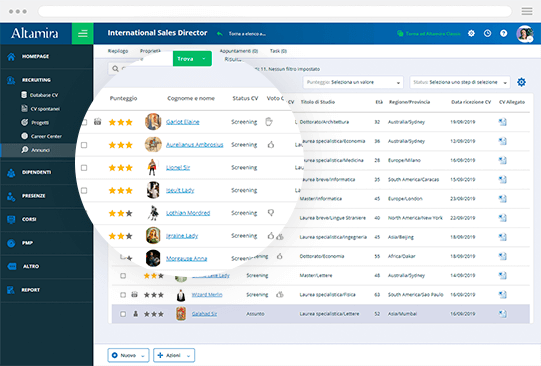541x366 pixels.
Task: Open user profile avatar menu
Action: (x=524, y=34)
